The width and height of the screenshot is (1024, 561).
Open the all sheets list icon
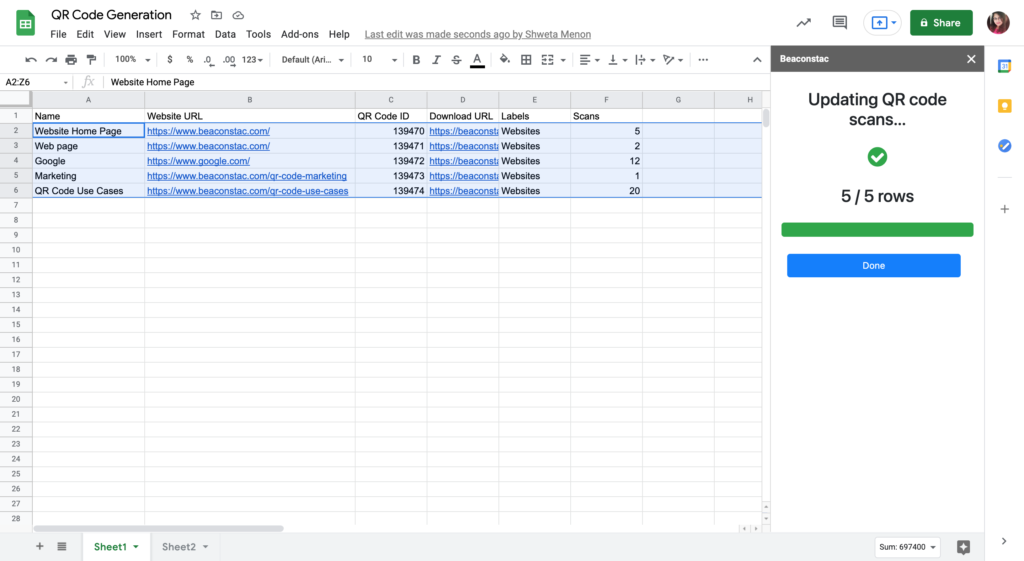(61, 547)
